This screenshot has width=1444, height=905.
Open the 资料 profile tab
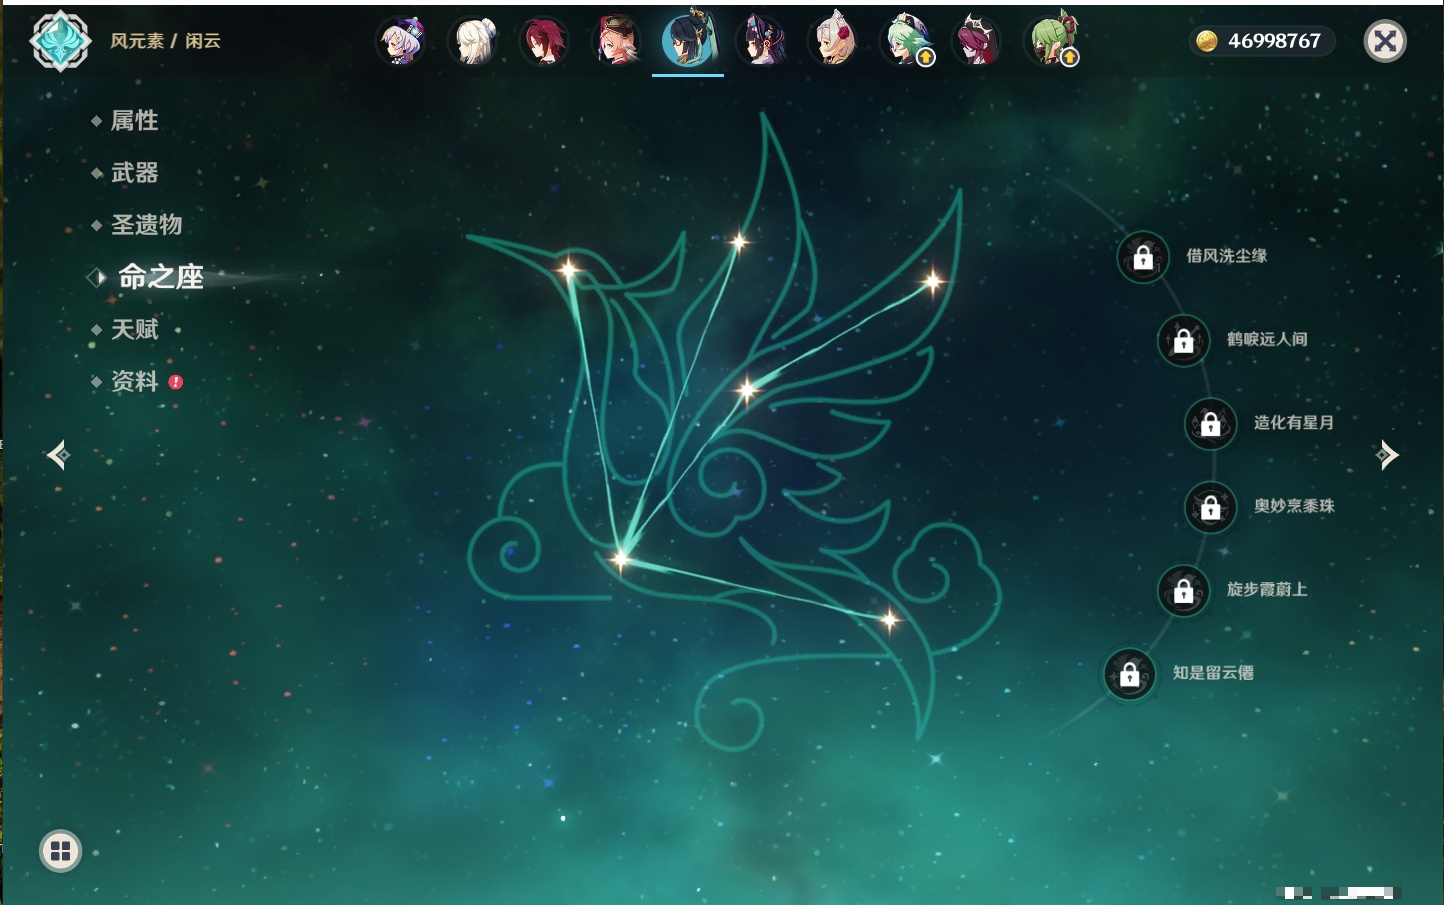134,381
